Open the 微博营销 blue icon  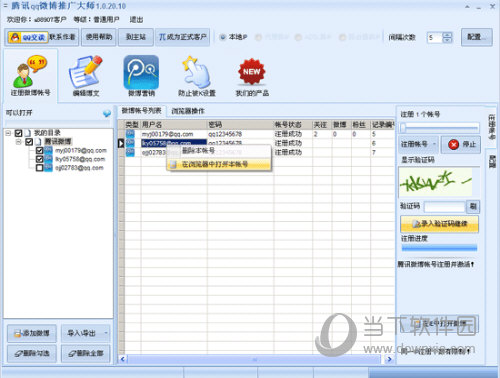[x=141, y=75]
